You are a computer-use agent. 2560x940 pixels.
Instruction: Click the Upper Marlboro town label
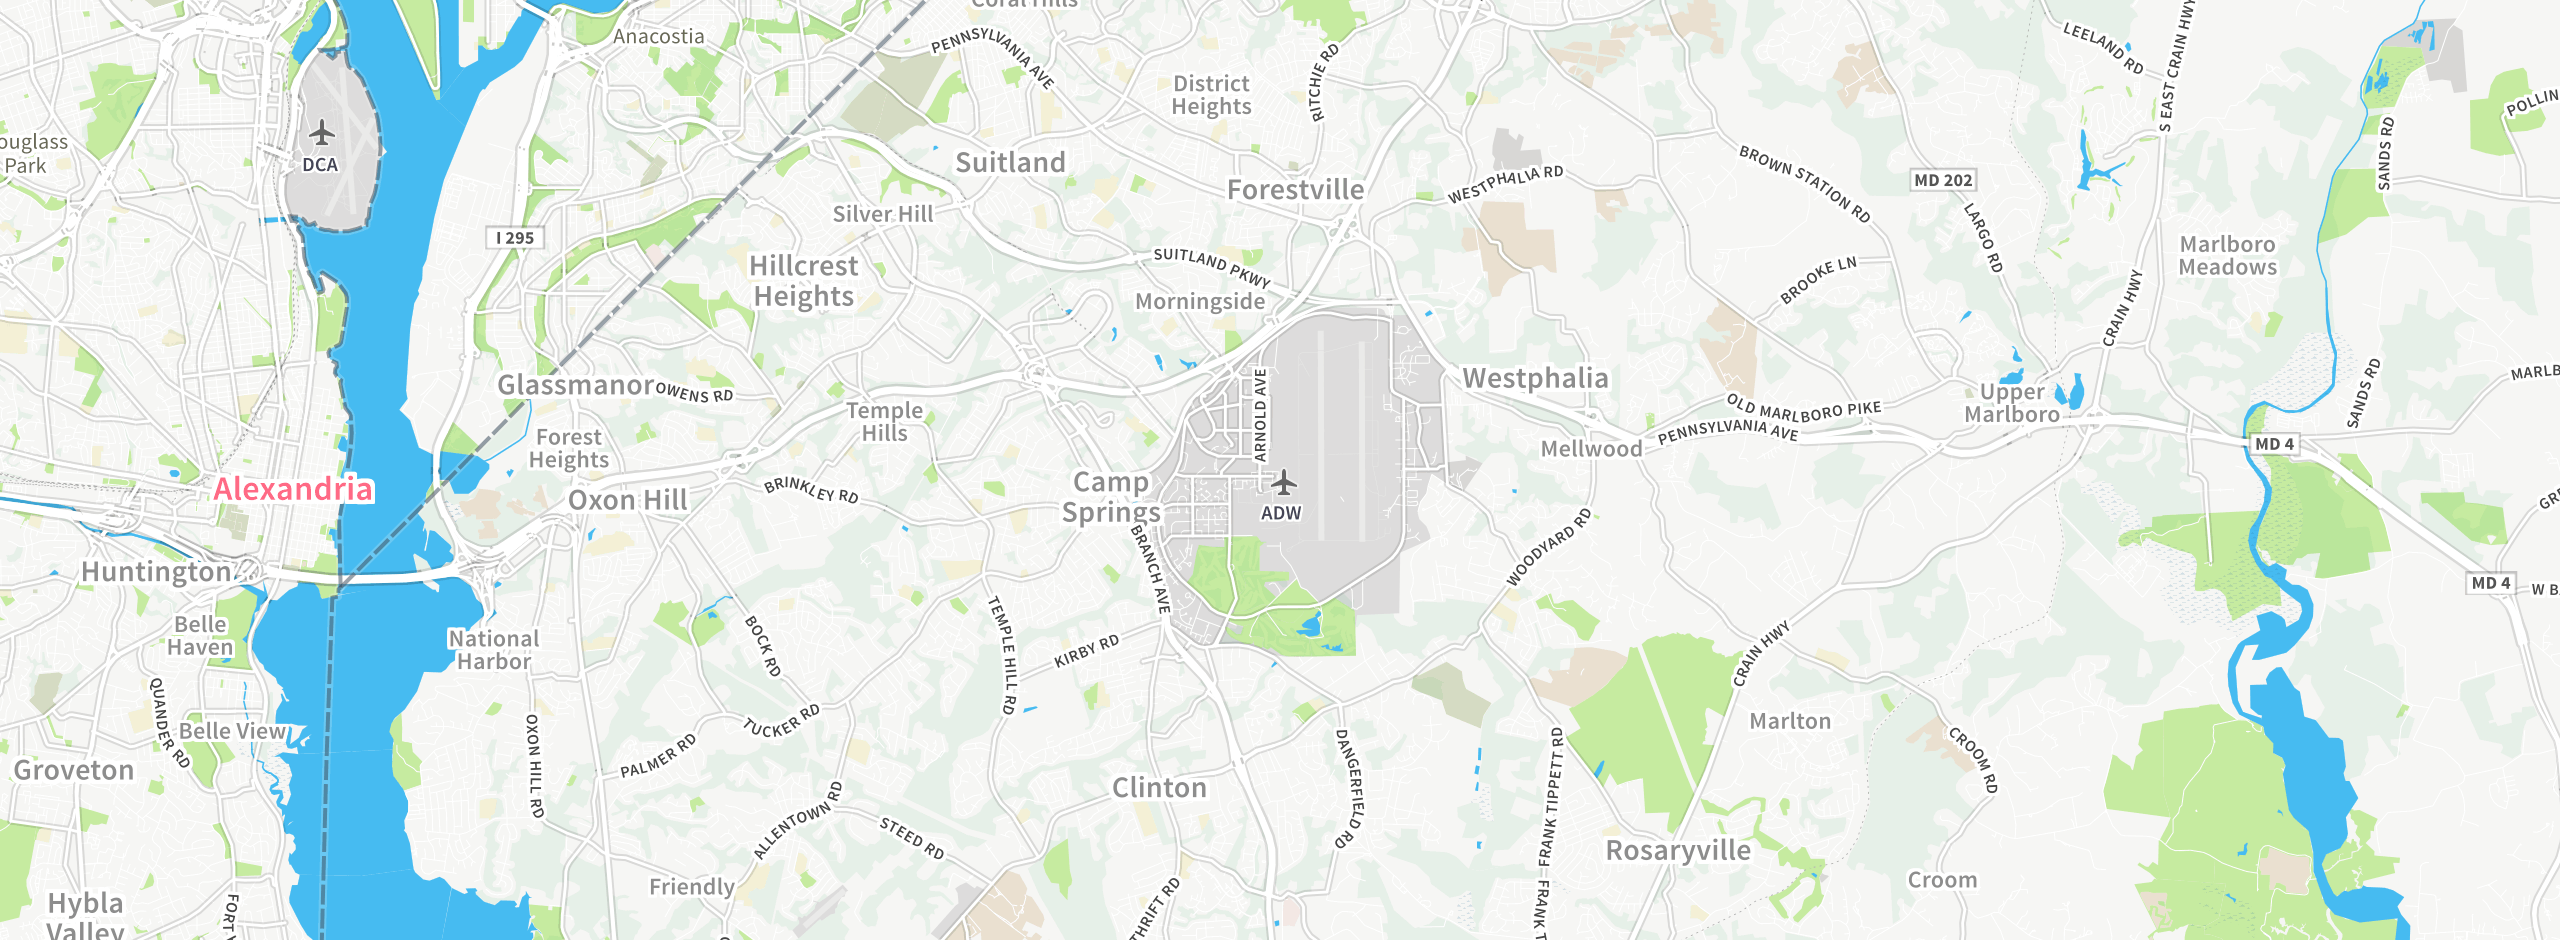(x=2012, y=403)
